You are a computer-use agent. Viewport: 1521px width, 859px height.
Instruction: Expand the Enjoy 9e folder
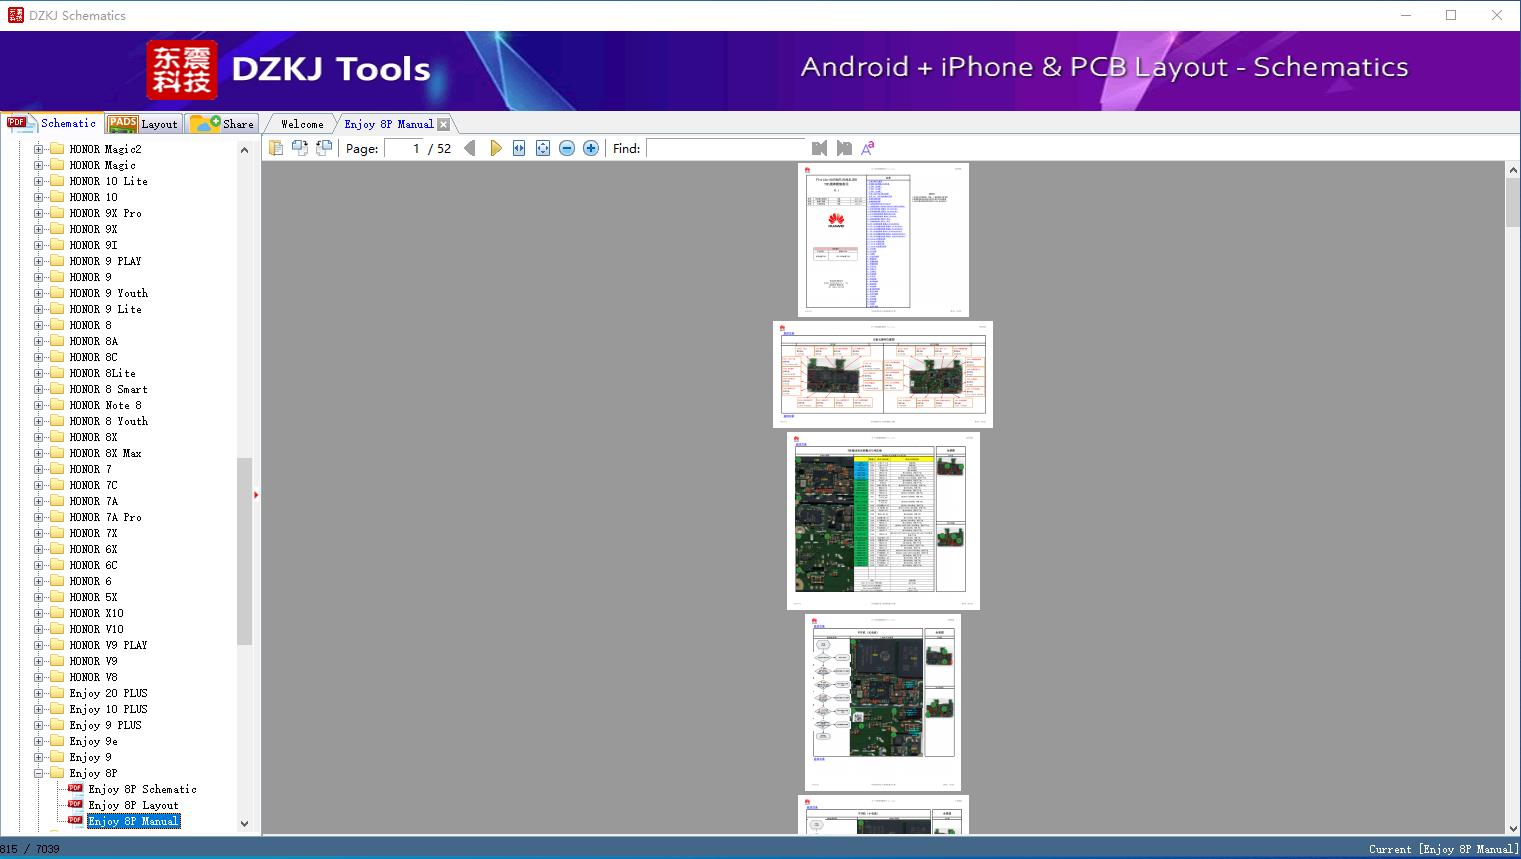pos(38,741)
